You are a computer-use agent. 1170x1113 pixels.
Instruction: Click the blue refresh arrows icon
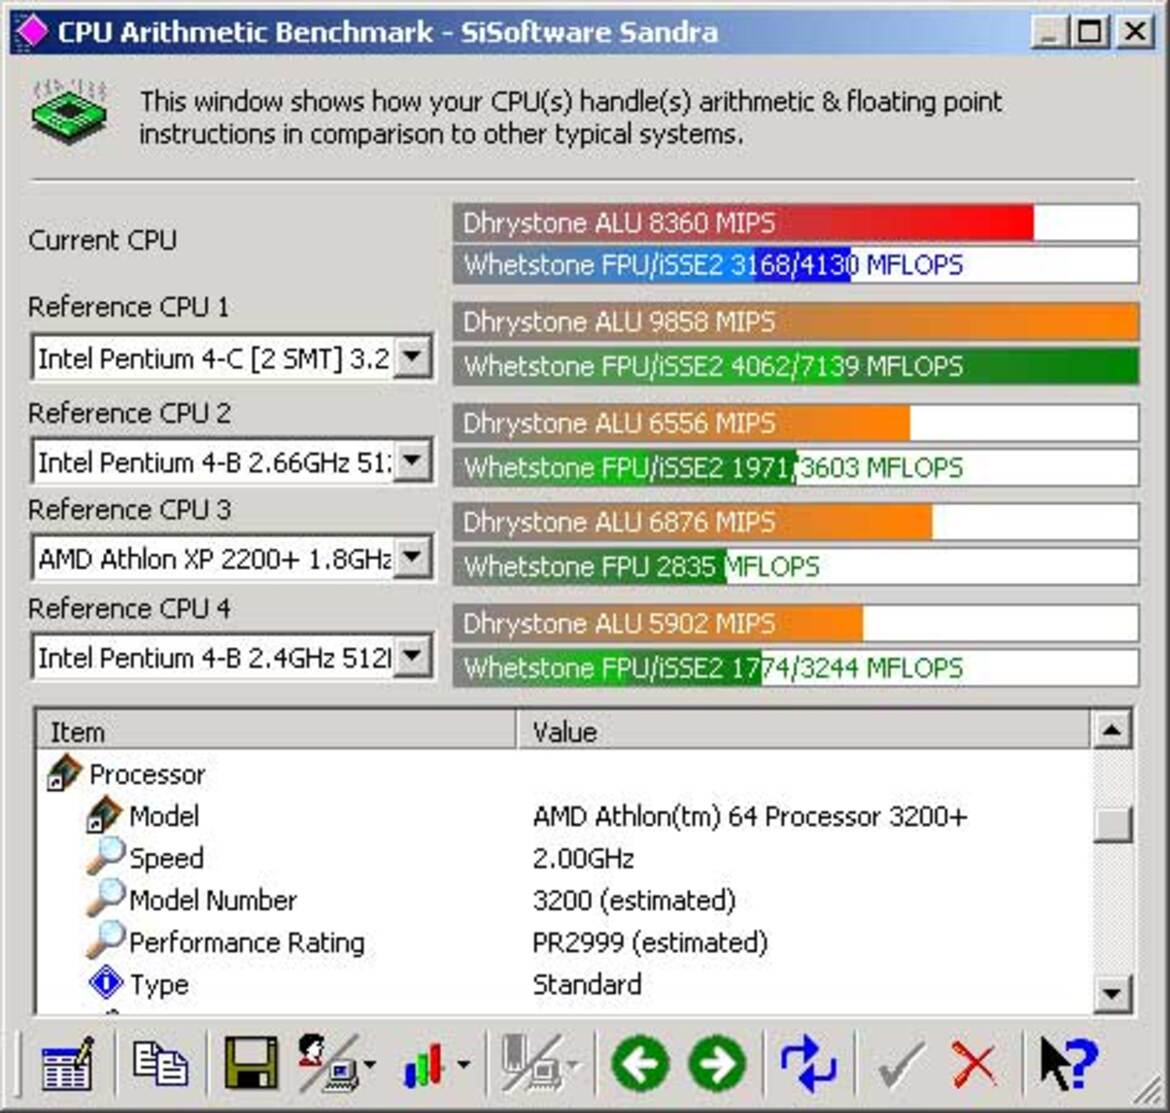pos(809,1064)
